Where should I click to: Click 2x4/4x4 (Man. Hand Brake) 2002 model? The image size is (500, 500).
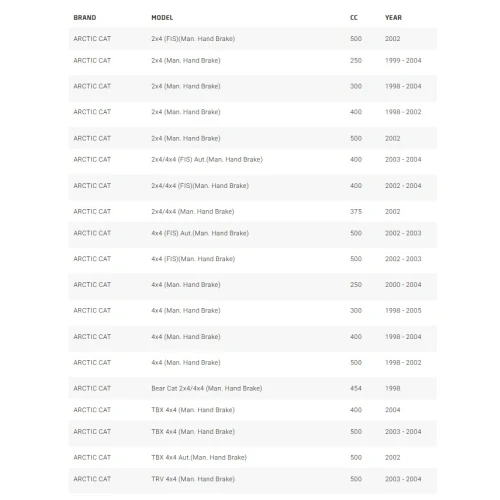coord(193,212)
